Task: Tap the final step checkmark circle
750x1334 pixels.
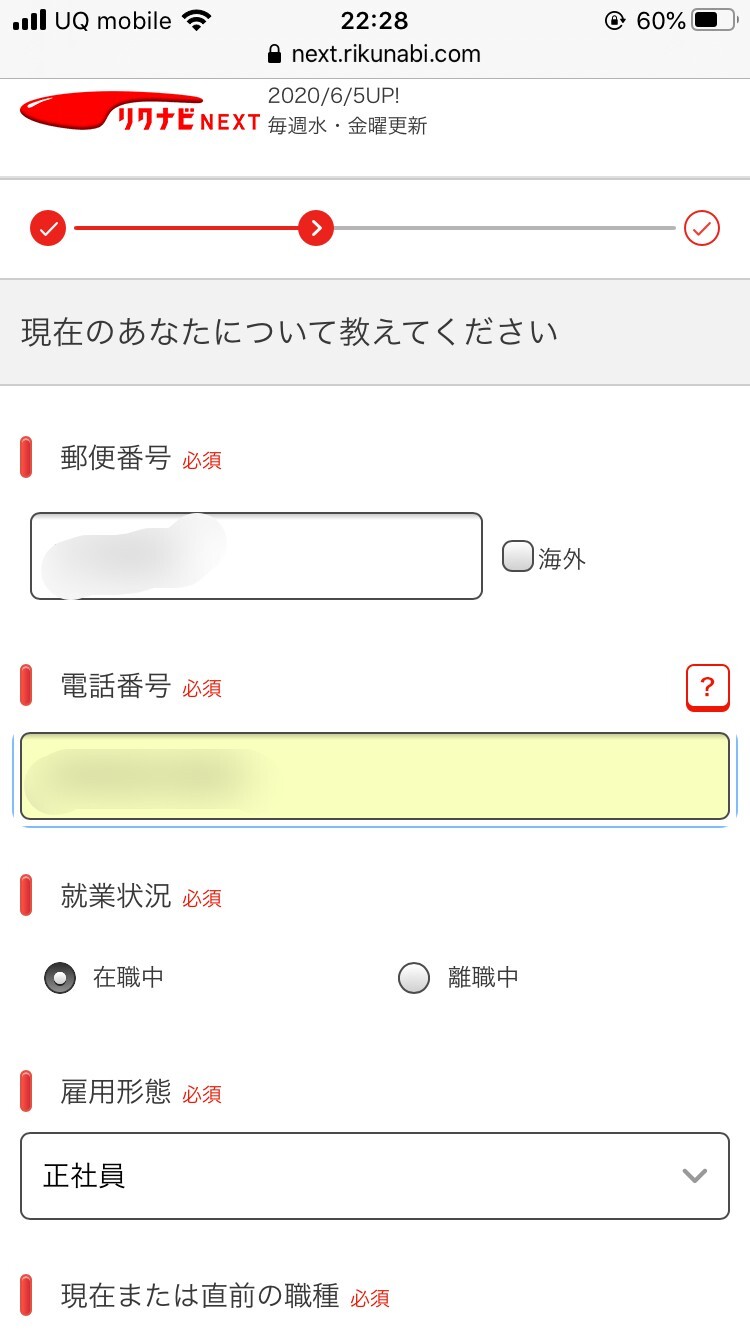Action: [x=702, y=229]
